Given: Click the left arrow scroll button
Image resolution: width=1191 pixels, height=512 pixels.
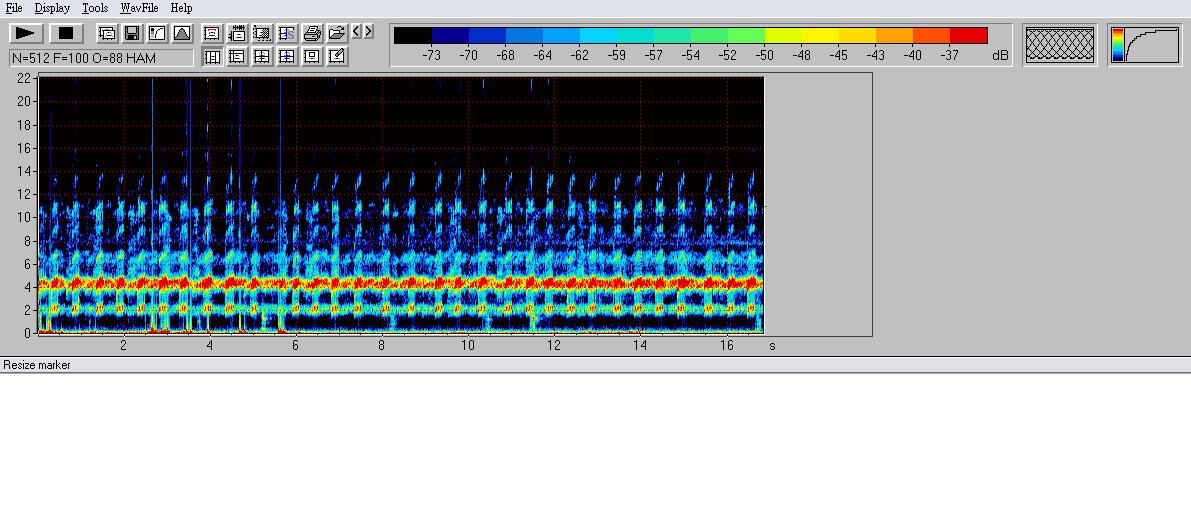Looking at the screenshot, I should pos(357,32).
